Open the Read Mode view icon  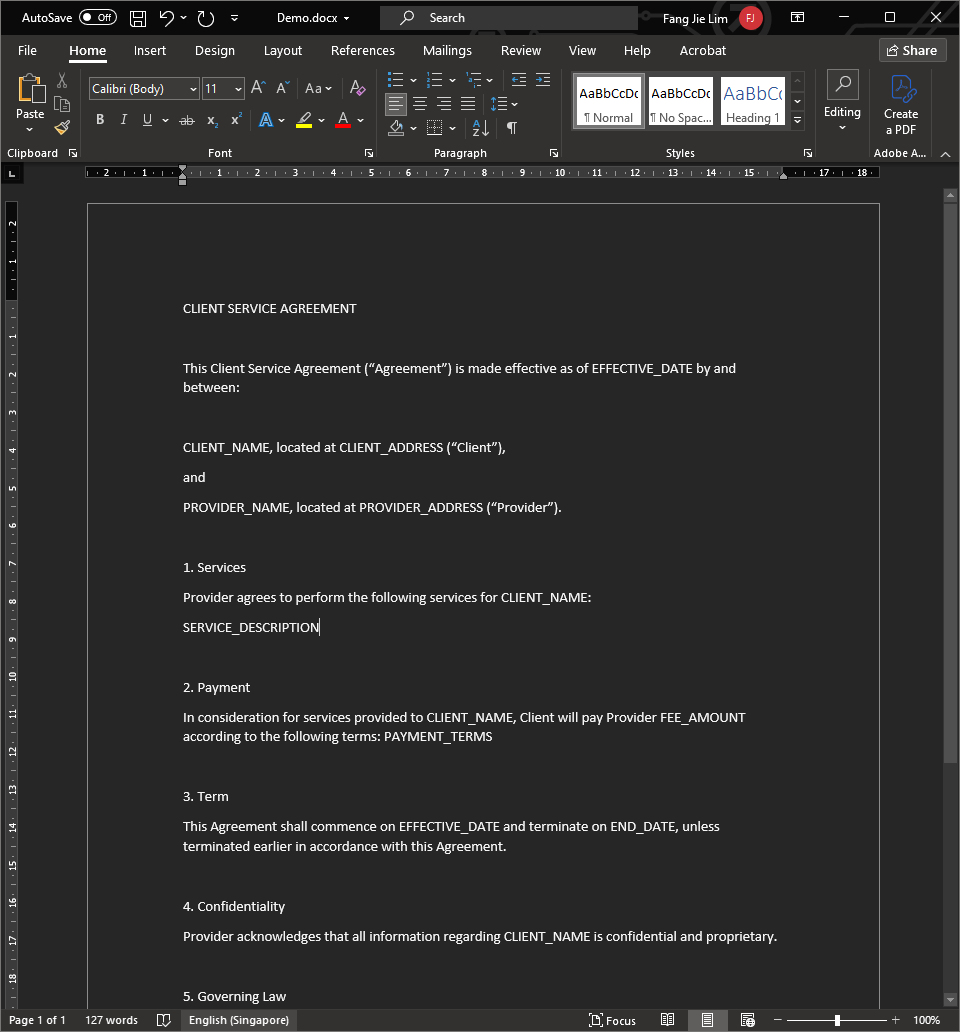pyautogui.click(x=667, y=1020)
